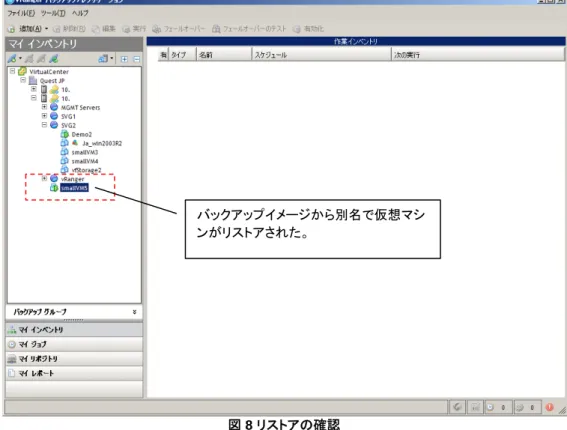567x430 pixels.
Task: Click the second status bar icon
Action: click(x=475, y=407)
